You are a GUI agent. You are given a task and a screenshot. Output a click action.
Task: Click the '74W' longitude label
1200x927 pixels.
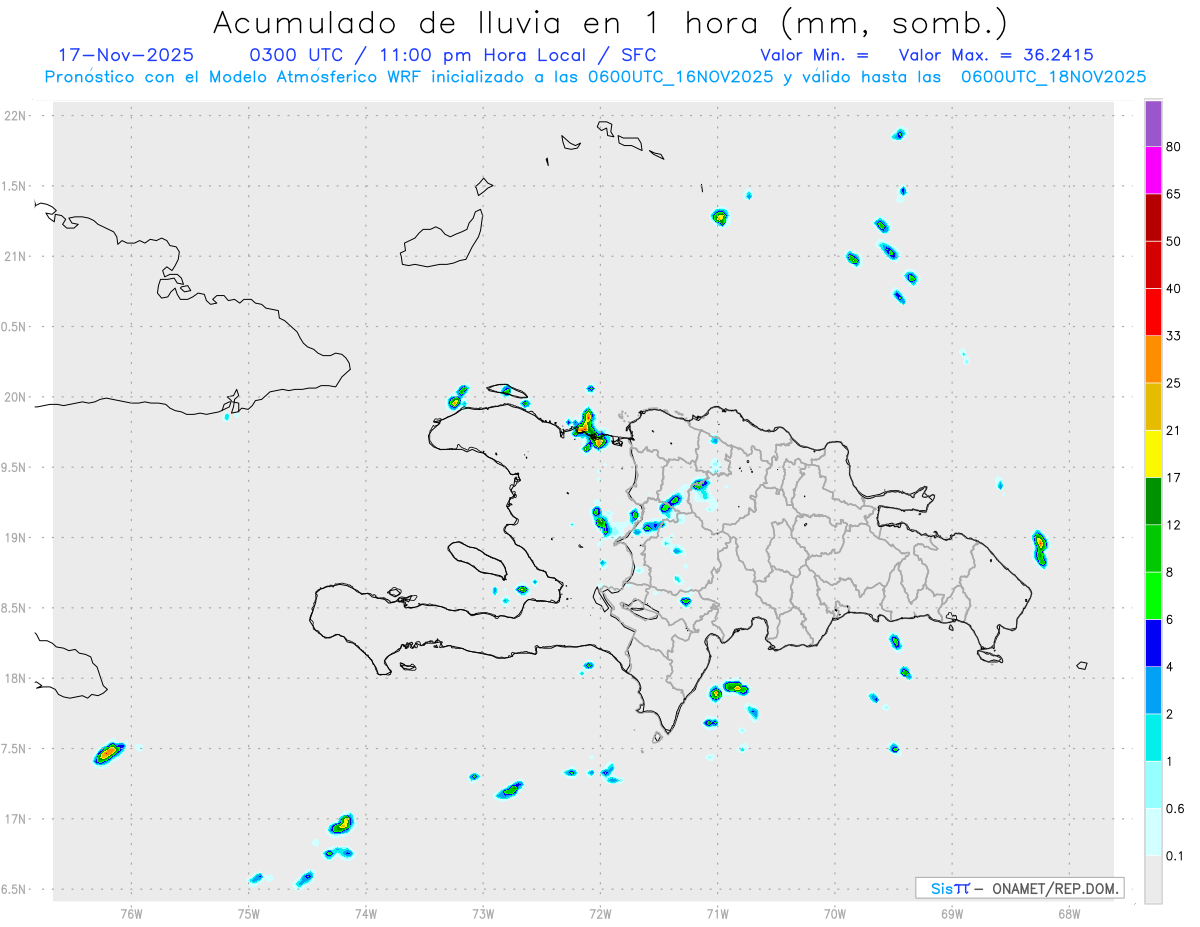(x=366, y=913)
